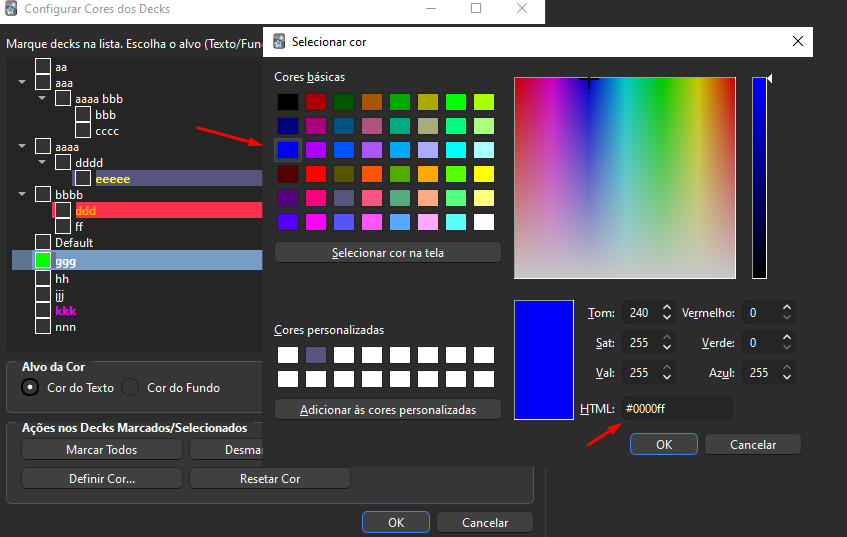Viewport: 847px width, 537px height.
Task: Click the HTML hex color input field
Action: [676, 408]
